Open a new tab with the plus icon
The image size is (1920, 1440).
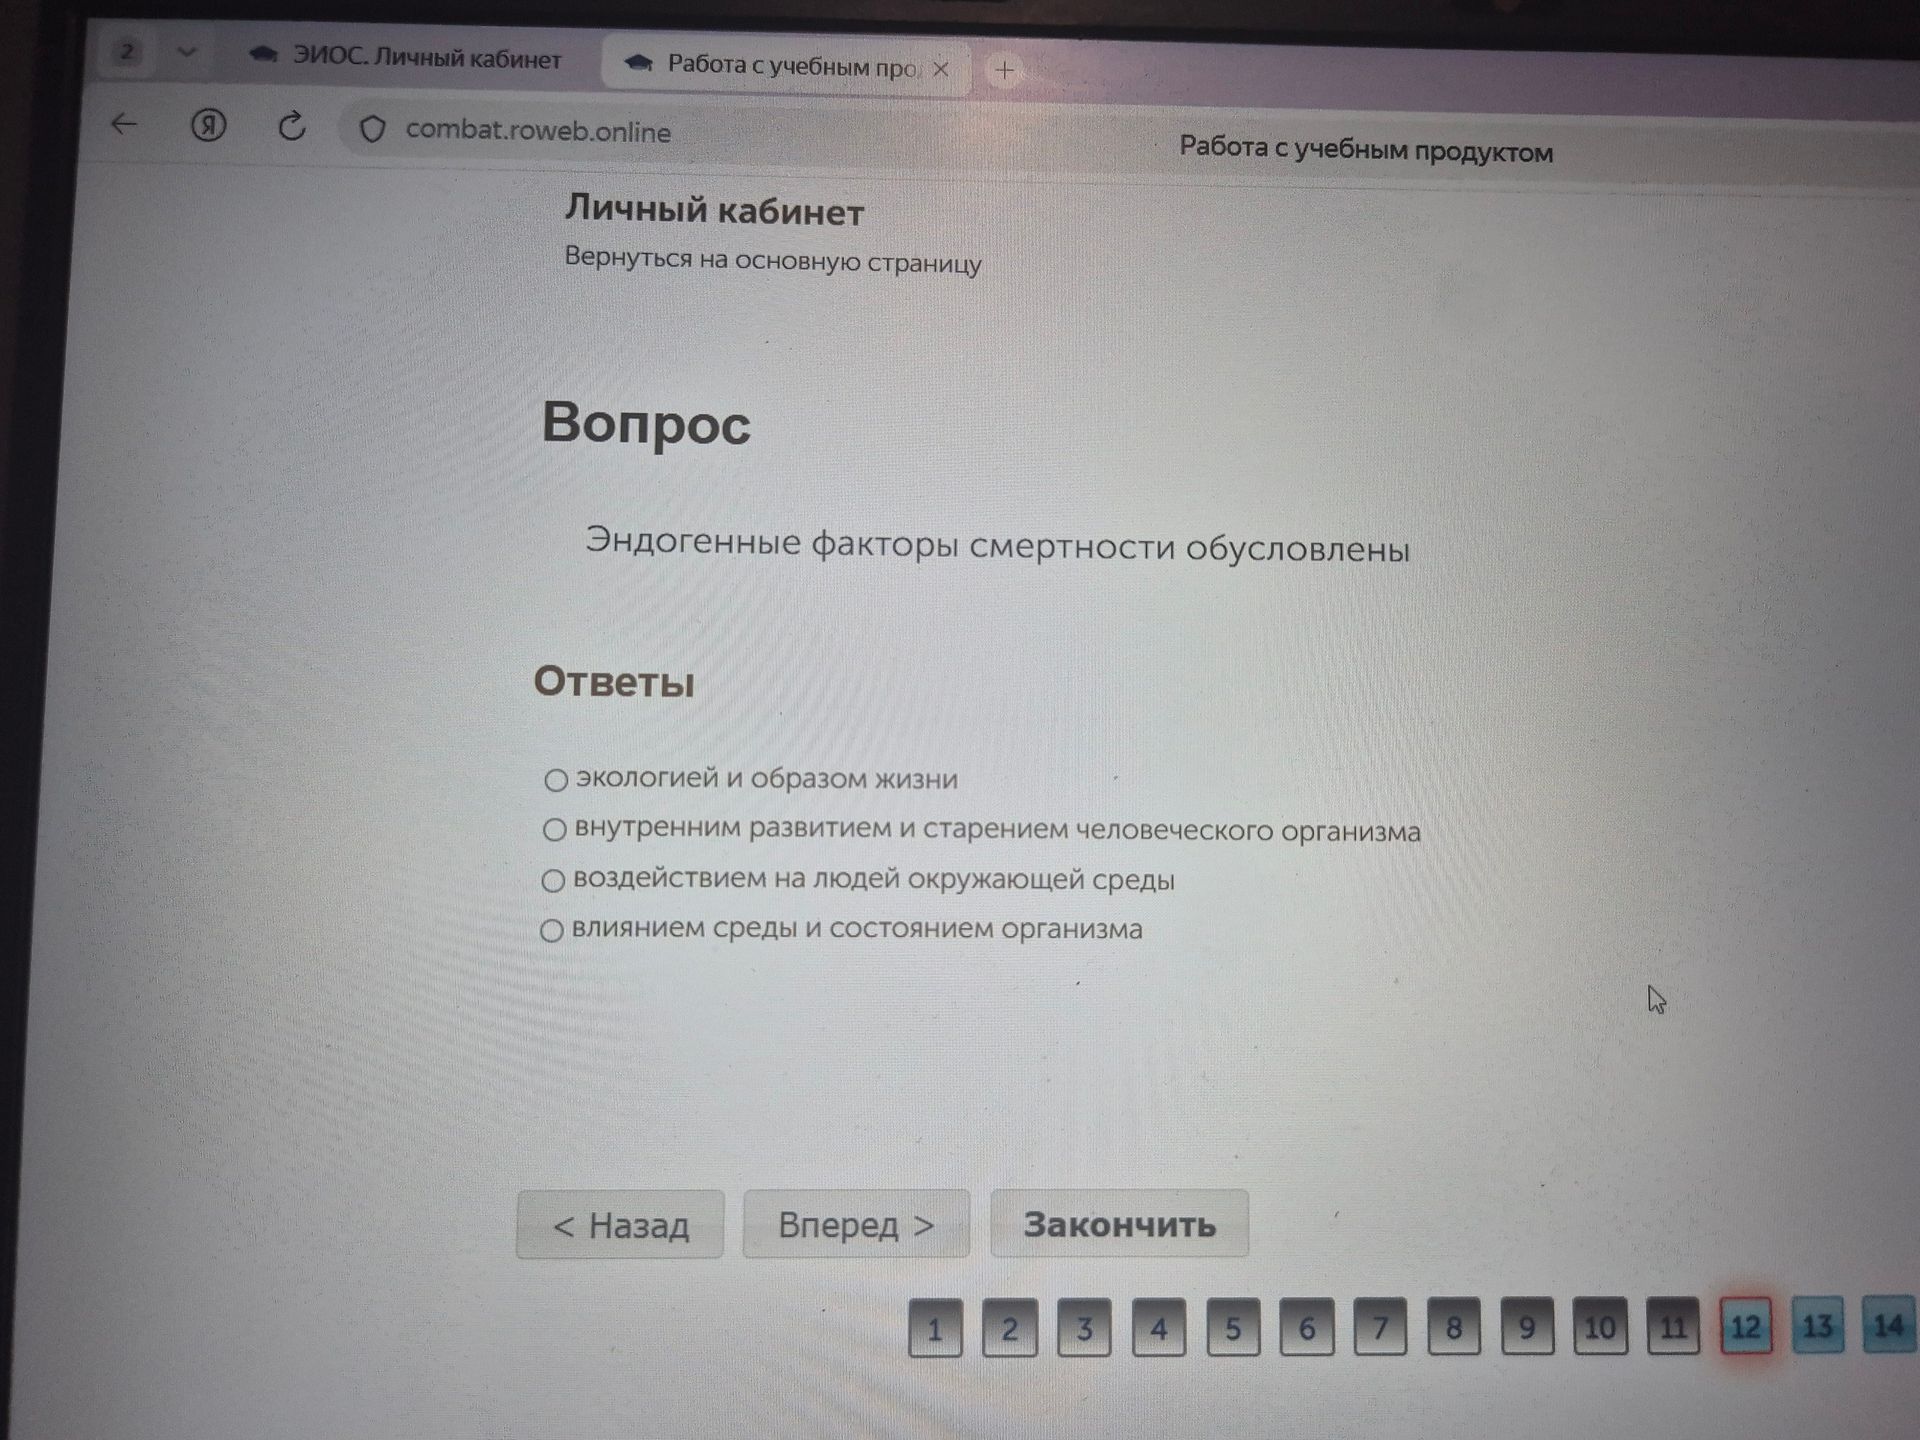1005,70
